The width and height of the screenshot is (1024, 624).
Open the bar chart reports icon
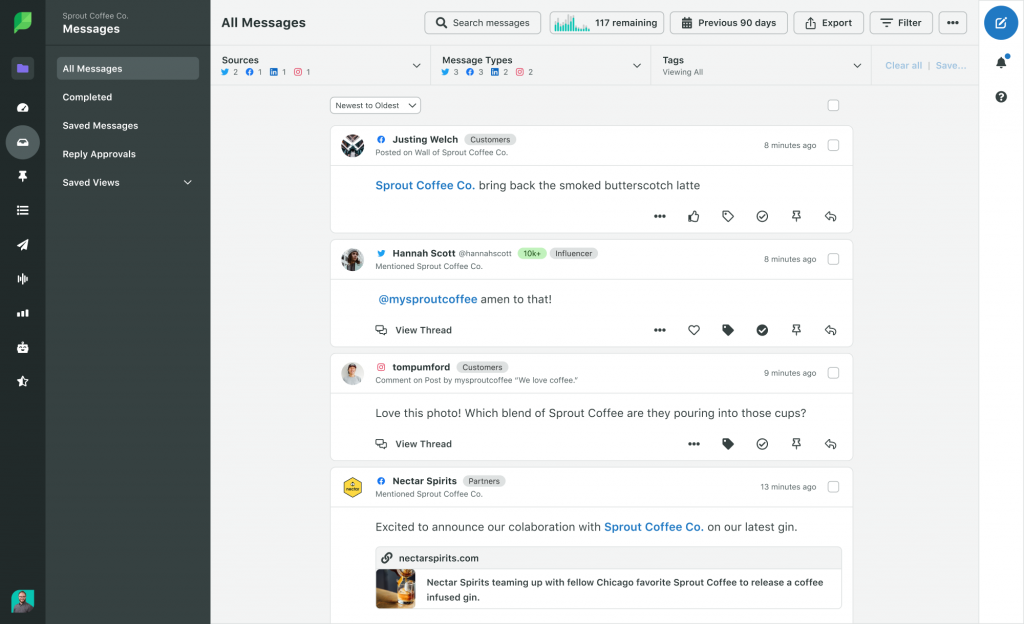coord(23,313)
